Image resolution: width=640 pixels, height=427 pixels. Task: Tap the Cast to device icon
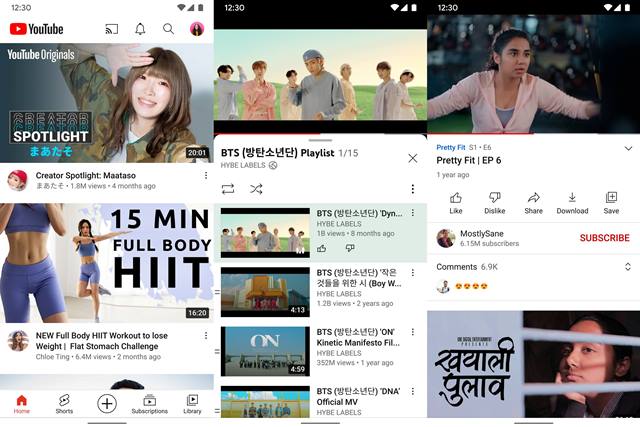click(111, 29)
